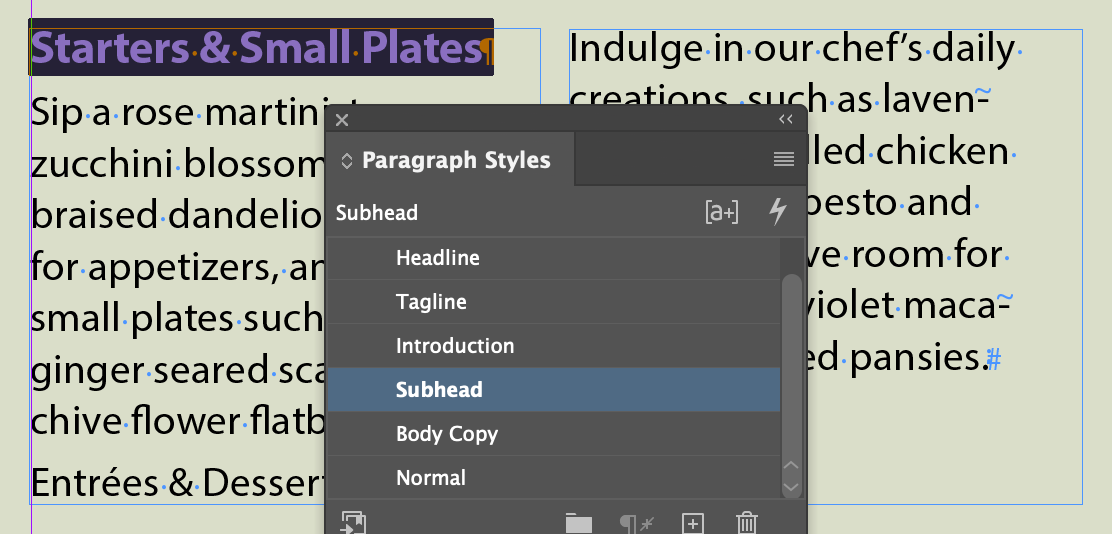Clear overrides in selection pilcrow icon
The image size is (1112, 534).
pos(635,524)
